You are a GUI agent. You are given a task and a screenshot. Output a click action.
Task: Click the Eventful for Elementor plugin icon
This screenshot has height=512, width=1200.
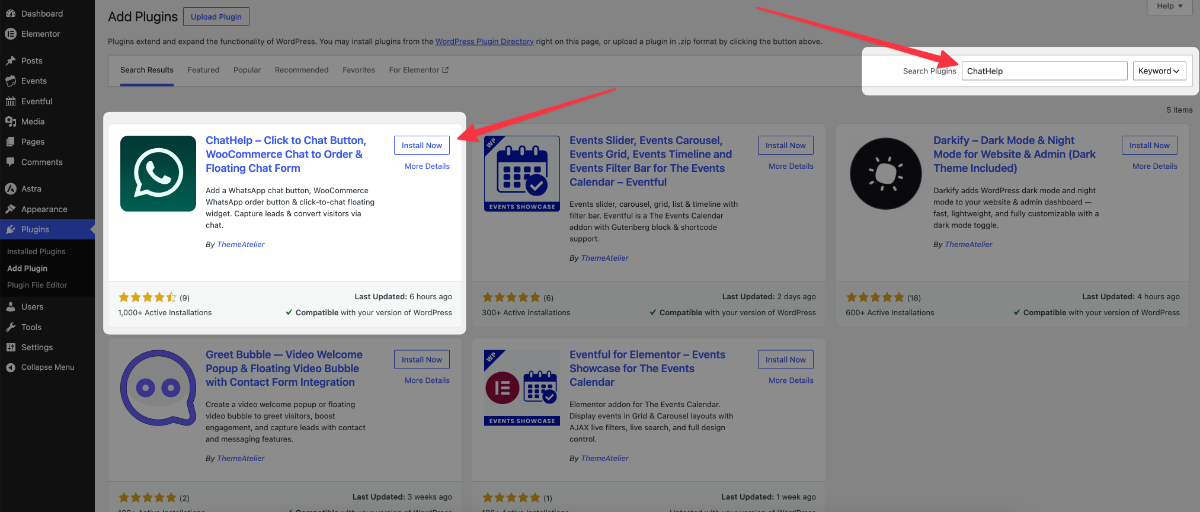tap(522, 388)
